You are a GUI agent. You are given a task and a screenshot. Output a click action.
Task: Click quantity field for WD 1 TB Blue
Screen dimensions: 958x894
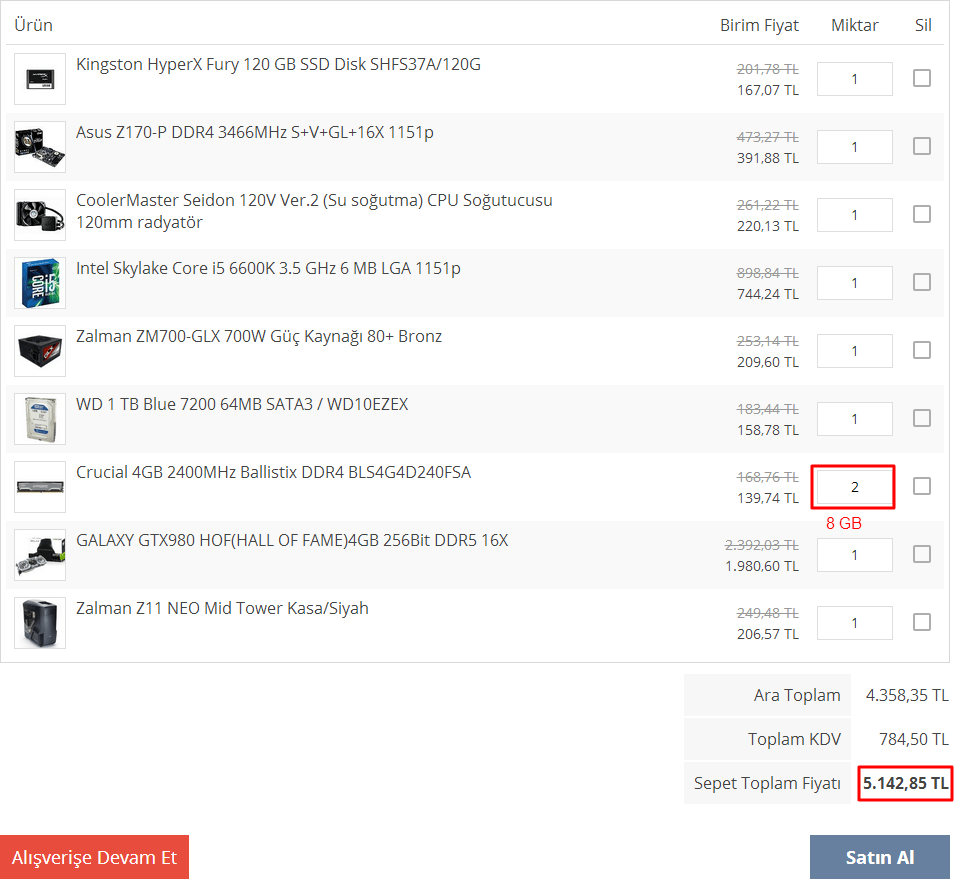click(855, 419)
